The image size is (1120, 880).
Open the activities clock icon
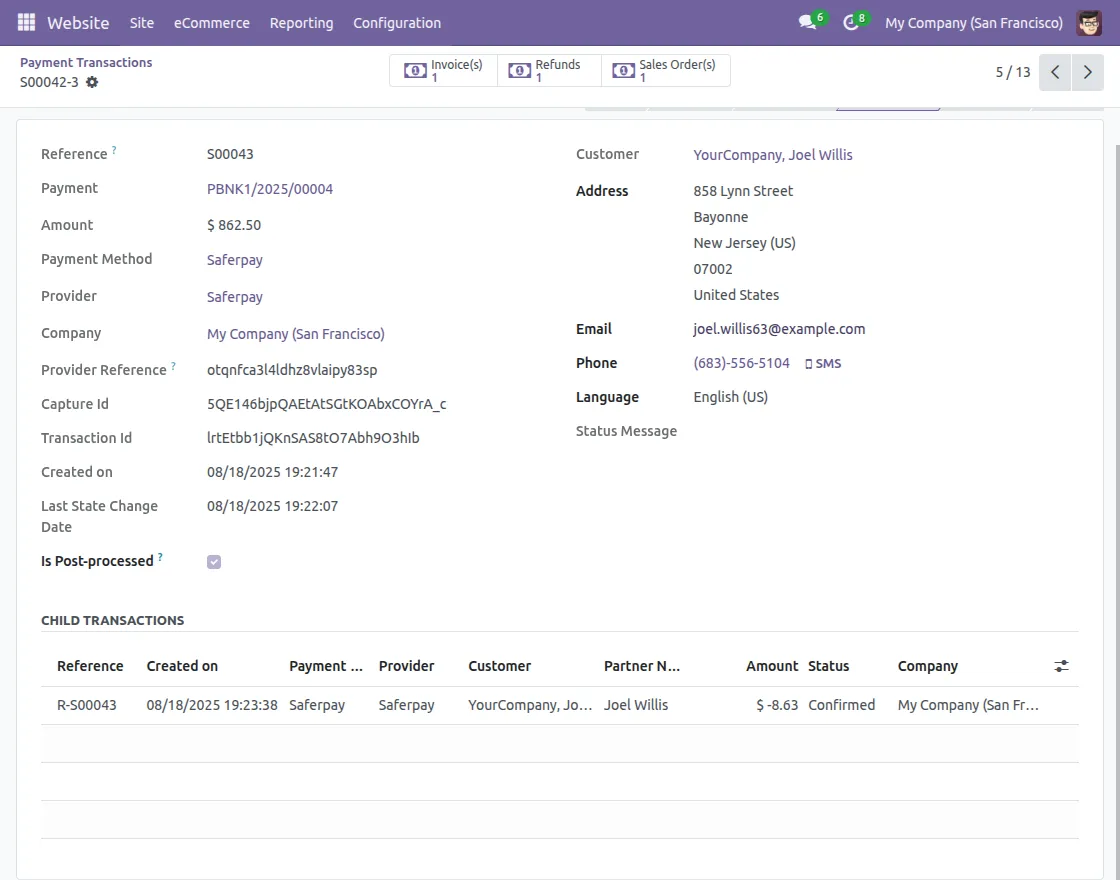(x=851, y=22)
